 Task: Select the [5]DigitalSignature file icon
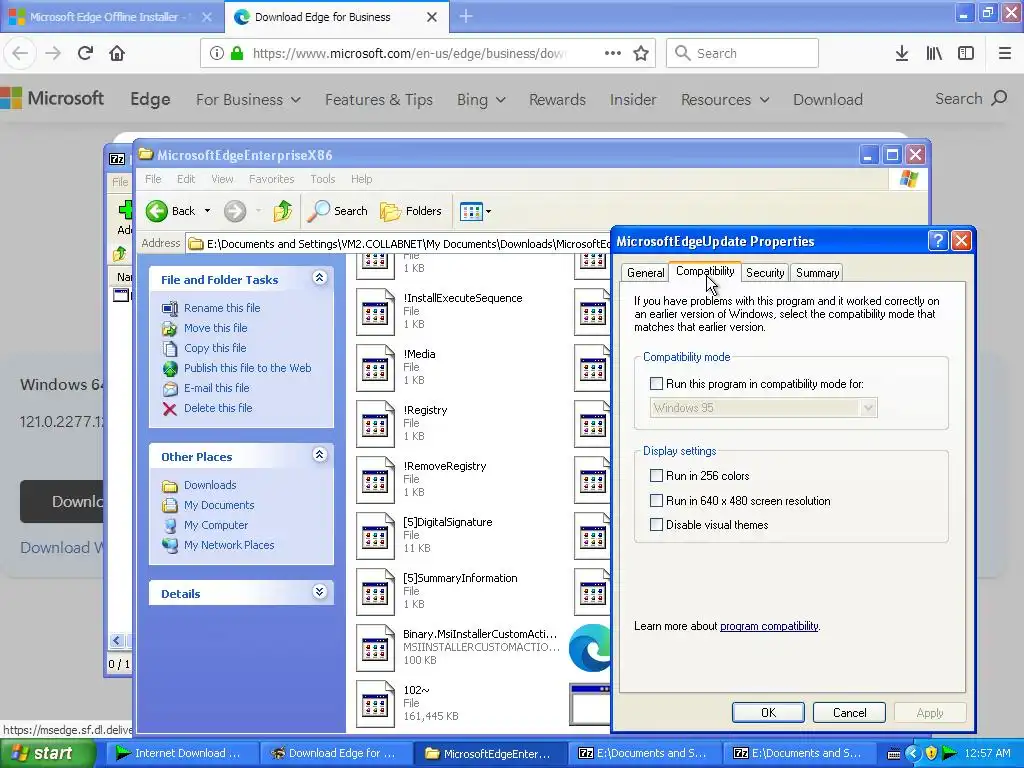click(x=376, y=536)
